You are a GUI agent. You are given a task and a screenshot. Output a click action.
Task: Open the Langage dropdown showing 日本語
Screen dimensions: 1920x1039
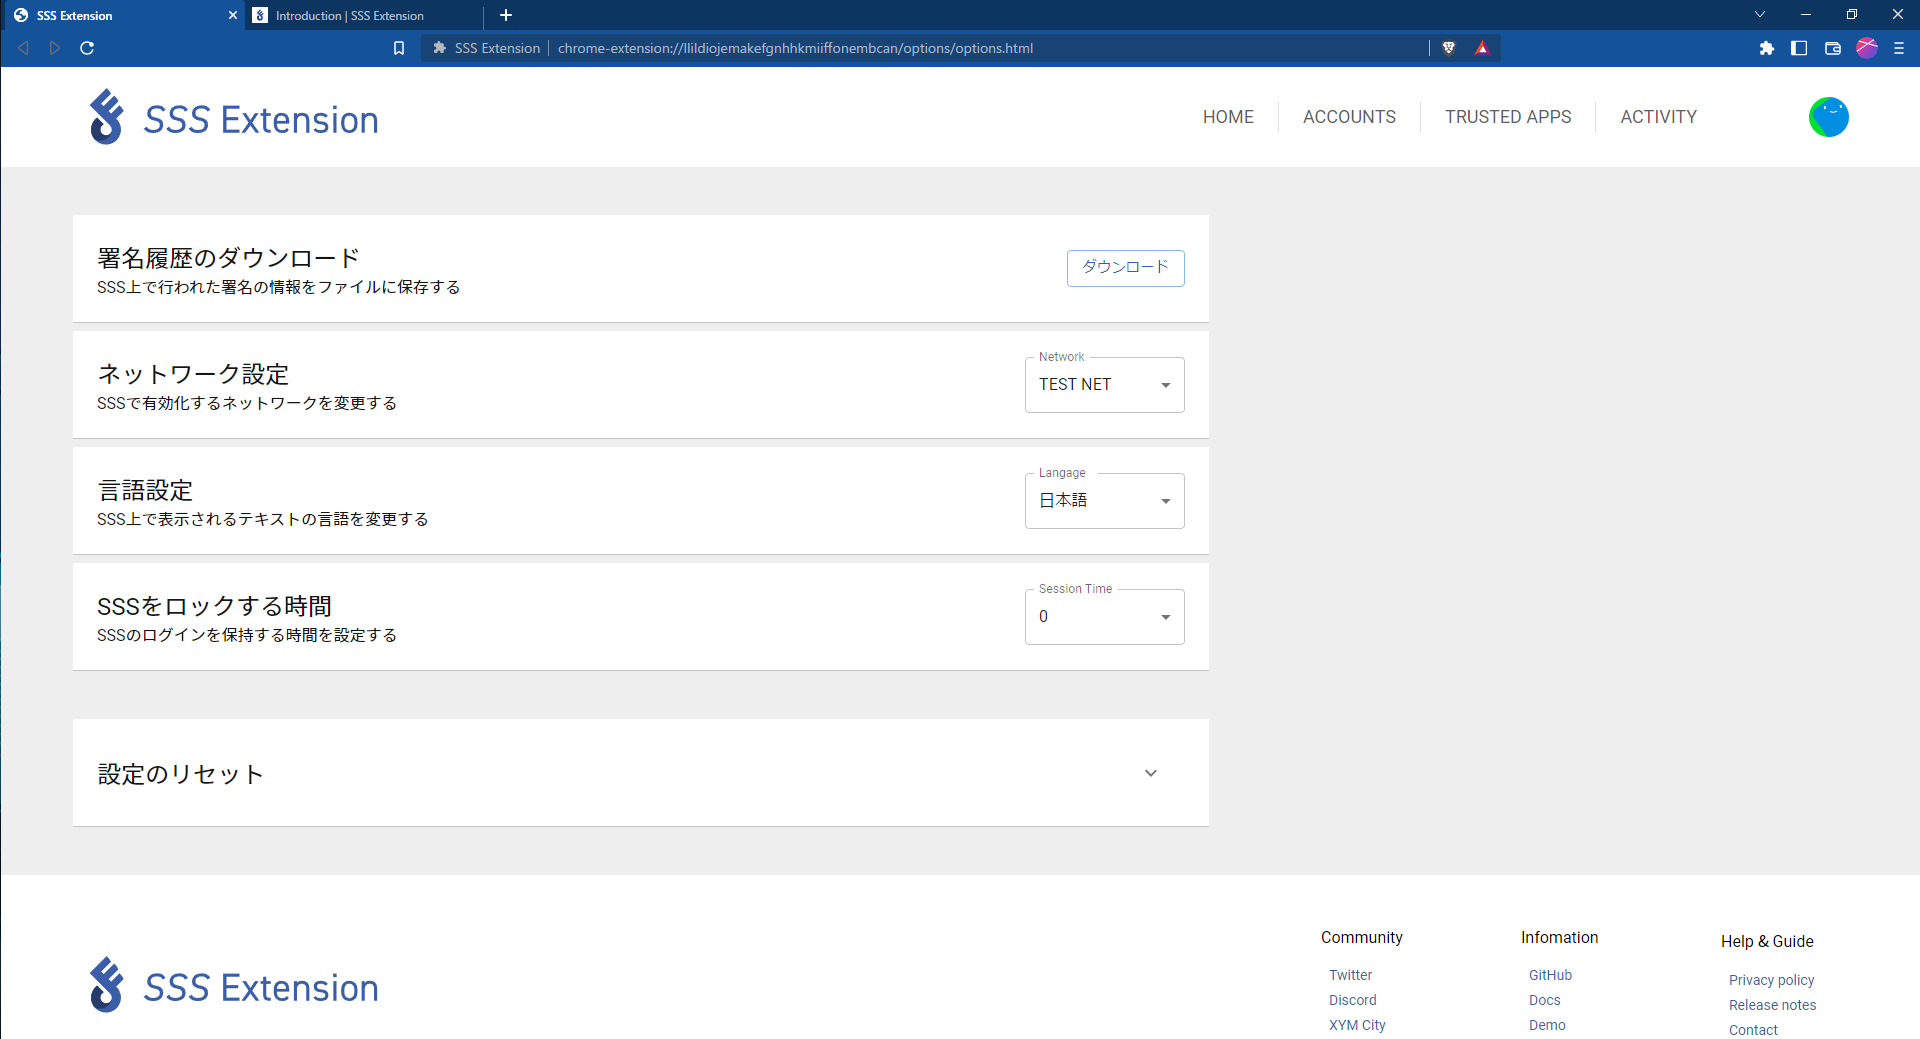1104,501
